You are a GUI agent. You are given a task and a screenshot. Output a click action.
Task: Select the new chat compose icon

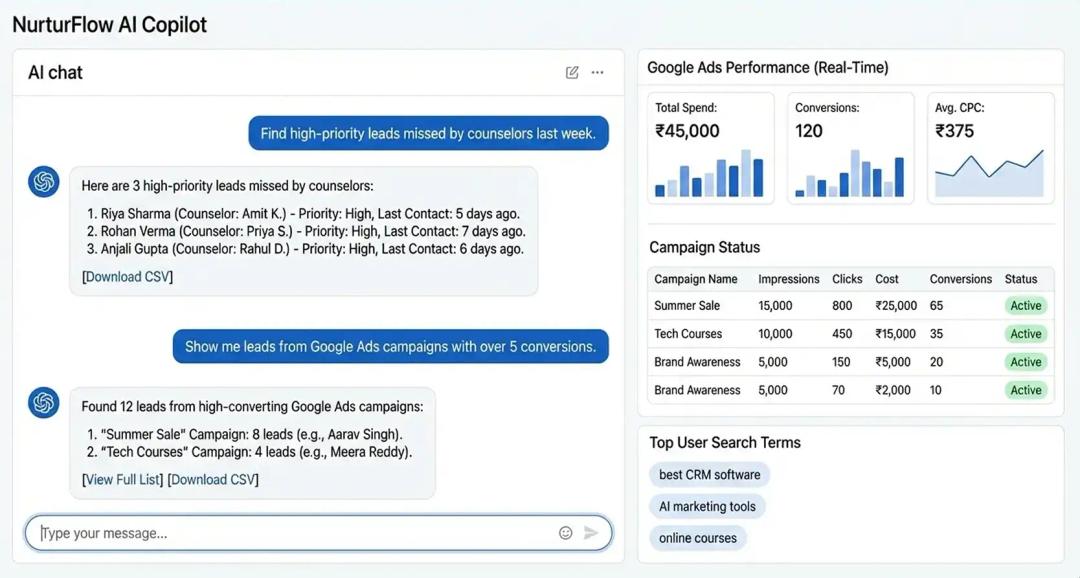(x=571, y=72)
